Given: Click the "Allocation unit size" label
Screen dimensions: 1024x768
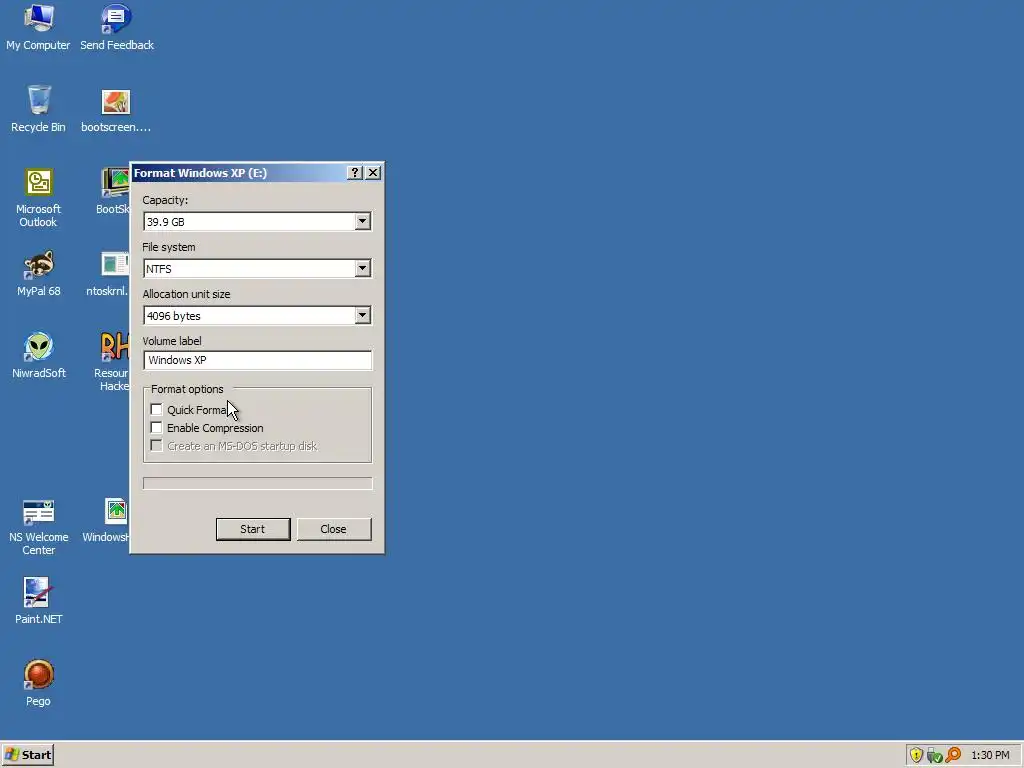Looking at the screenshot, I should pyautogui.click(x=186, y=294).
